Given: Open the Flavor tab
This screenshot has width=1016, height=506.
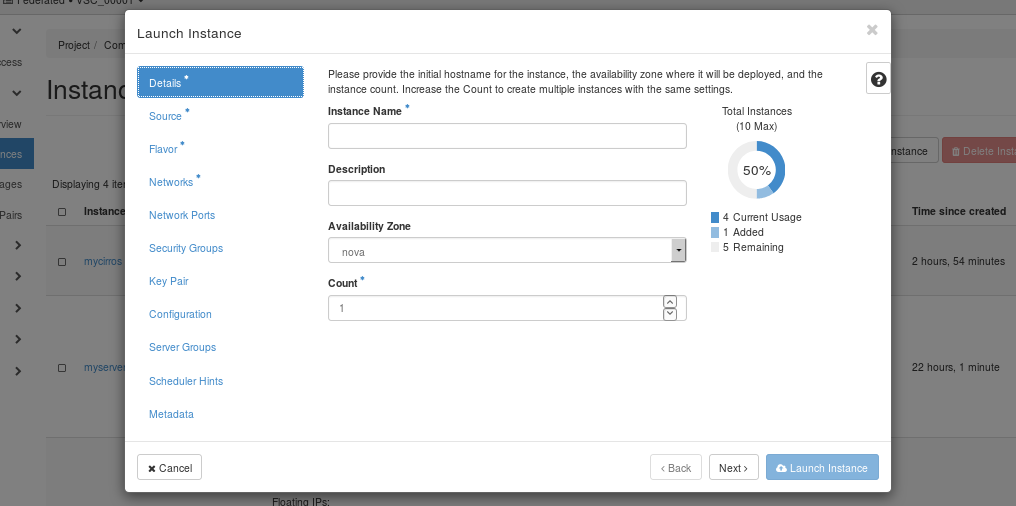Looking at the screenshot, I should point(163,149).
